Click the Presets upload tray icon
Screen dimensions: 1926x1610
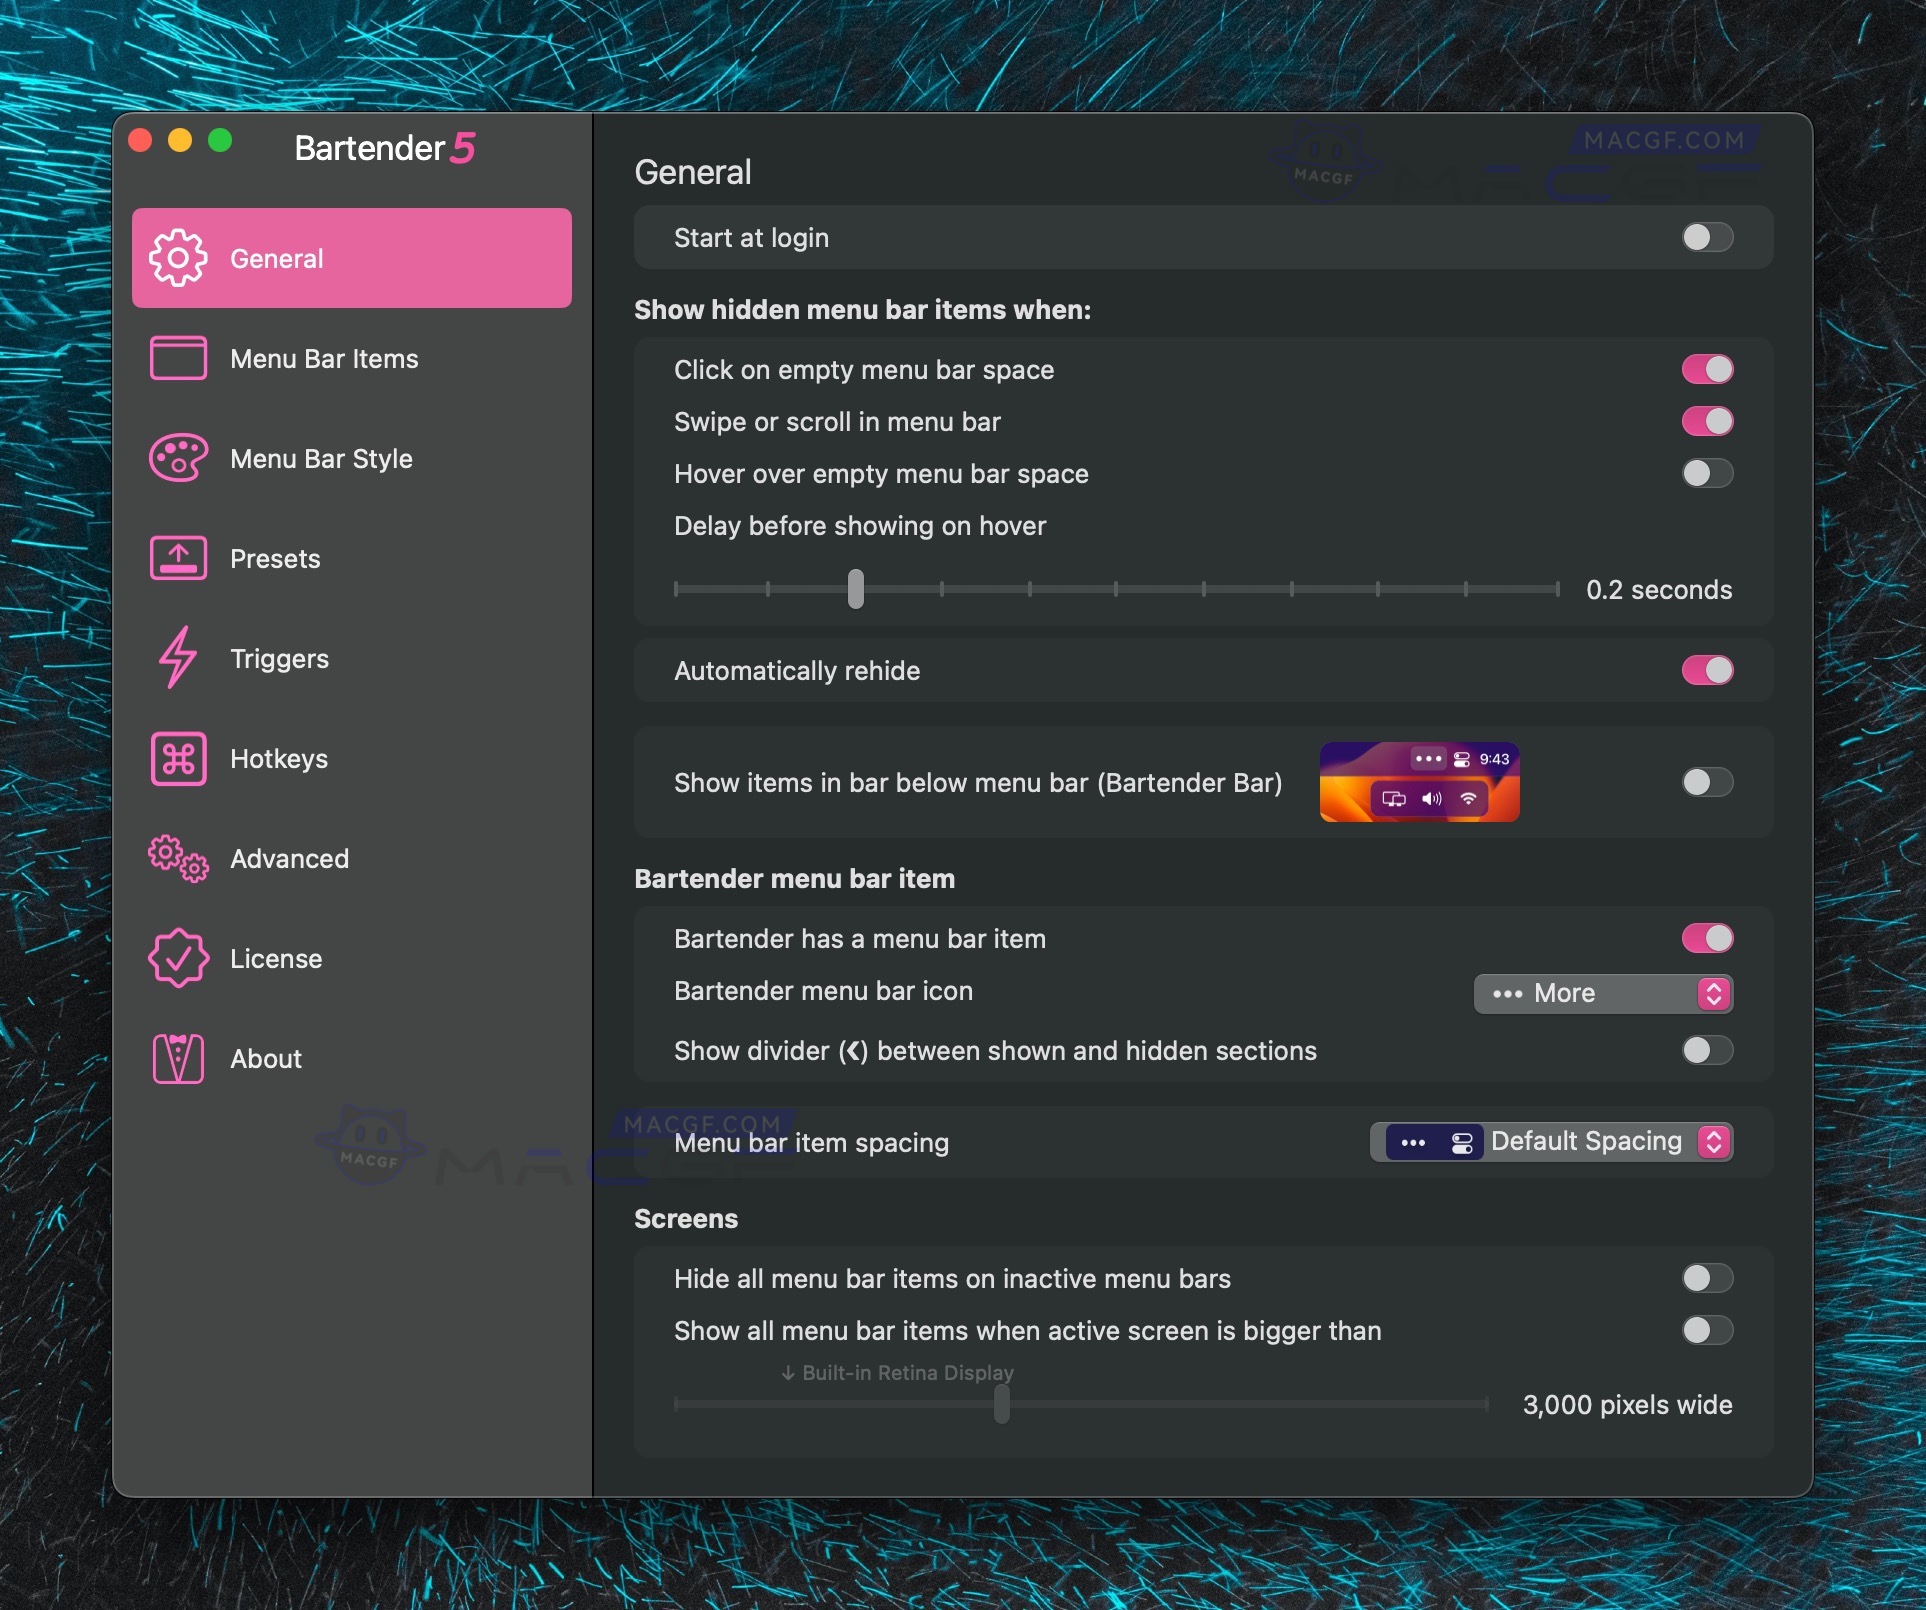pyautogui.click(x=178, y=558)
